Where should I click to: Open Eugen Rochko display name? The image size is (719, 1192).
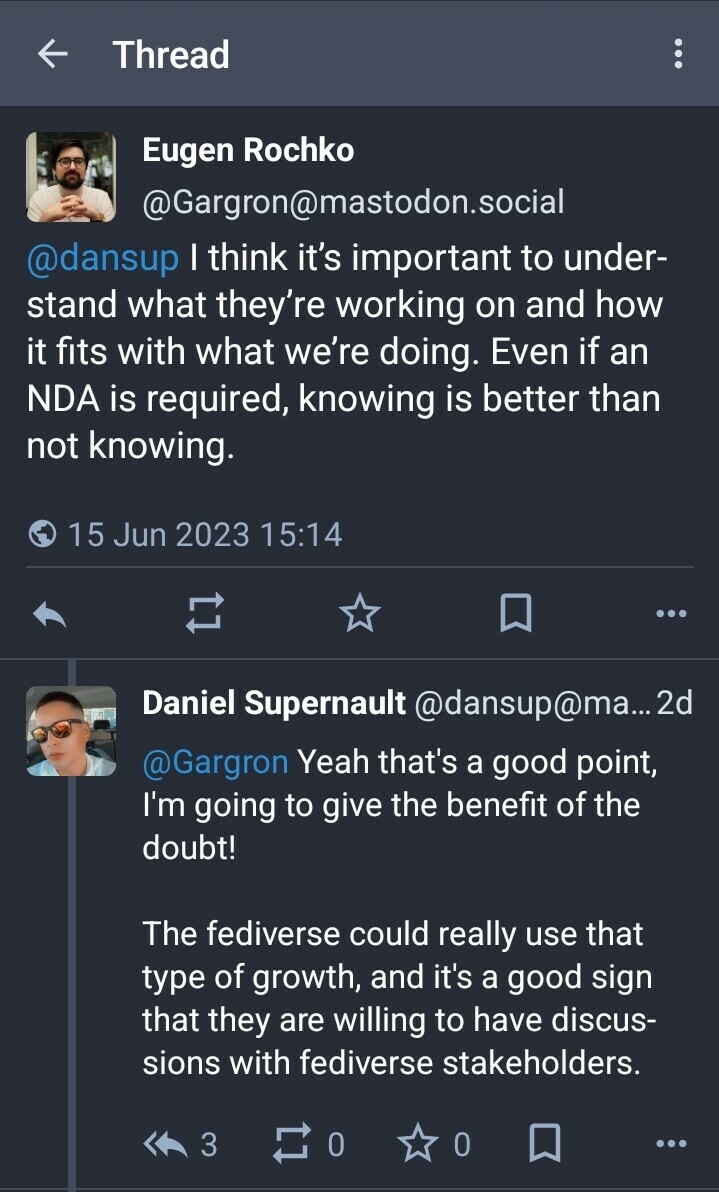pyautogui.click(x=248, y=151)
